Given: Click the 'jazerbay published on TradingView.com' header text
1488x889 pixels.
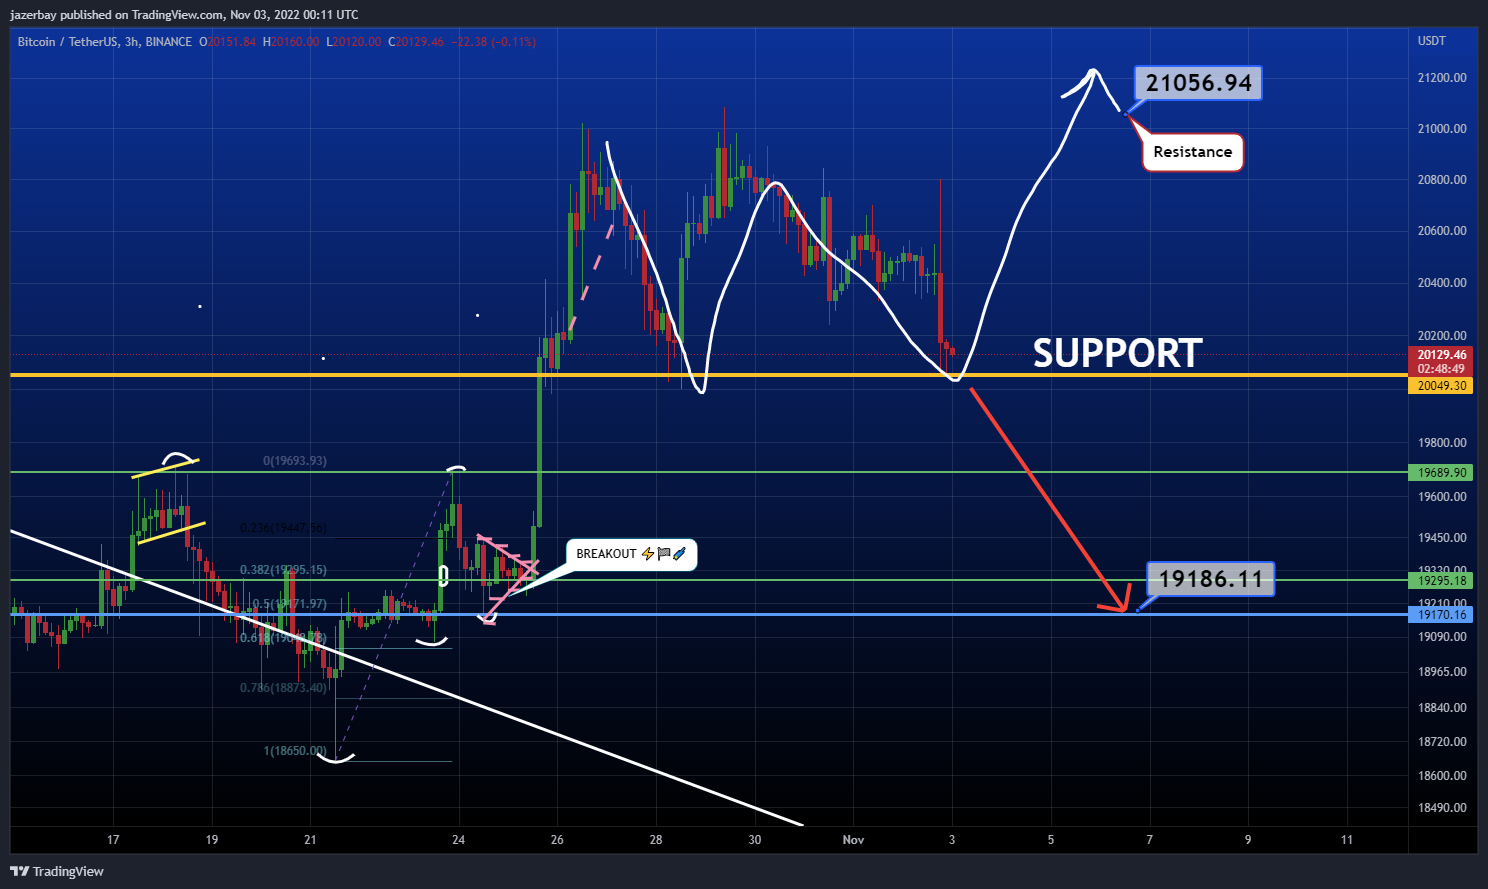Looking at the screenshot, I should pos(117,15).
